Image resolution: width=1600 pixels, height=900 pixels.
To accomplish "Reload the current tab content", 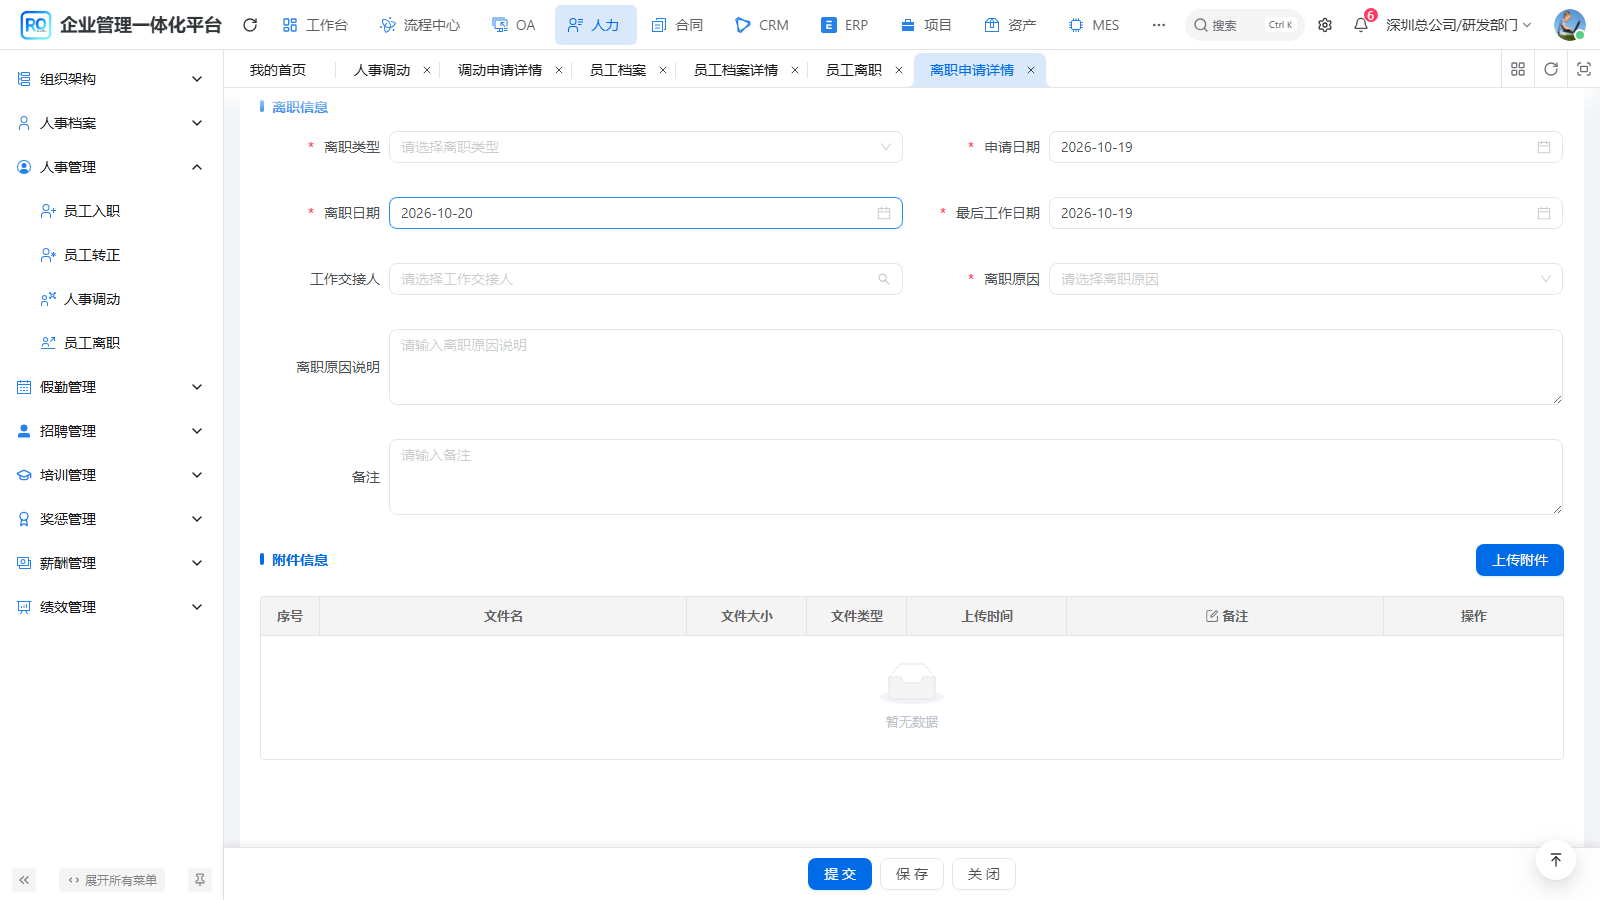I will point(1551,69).
